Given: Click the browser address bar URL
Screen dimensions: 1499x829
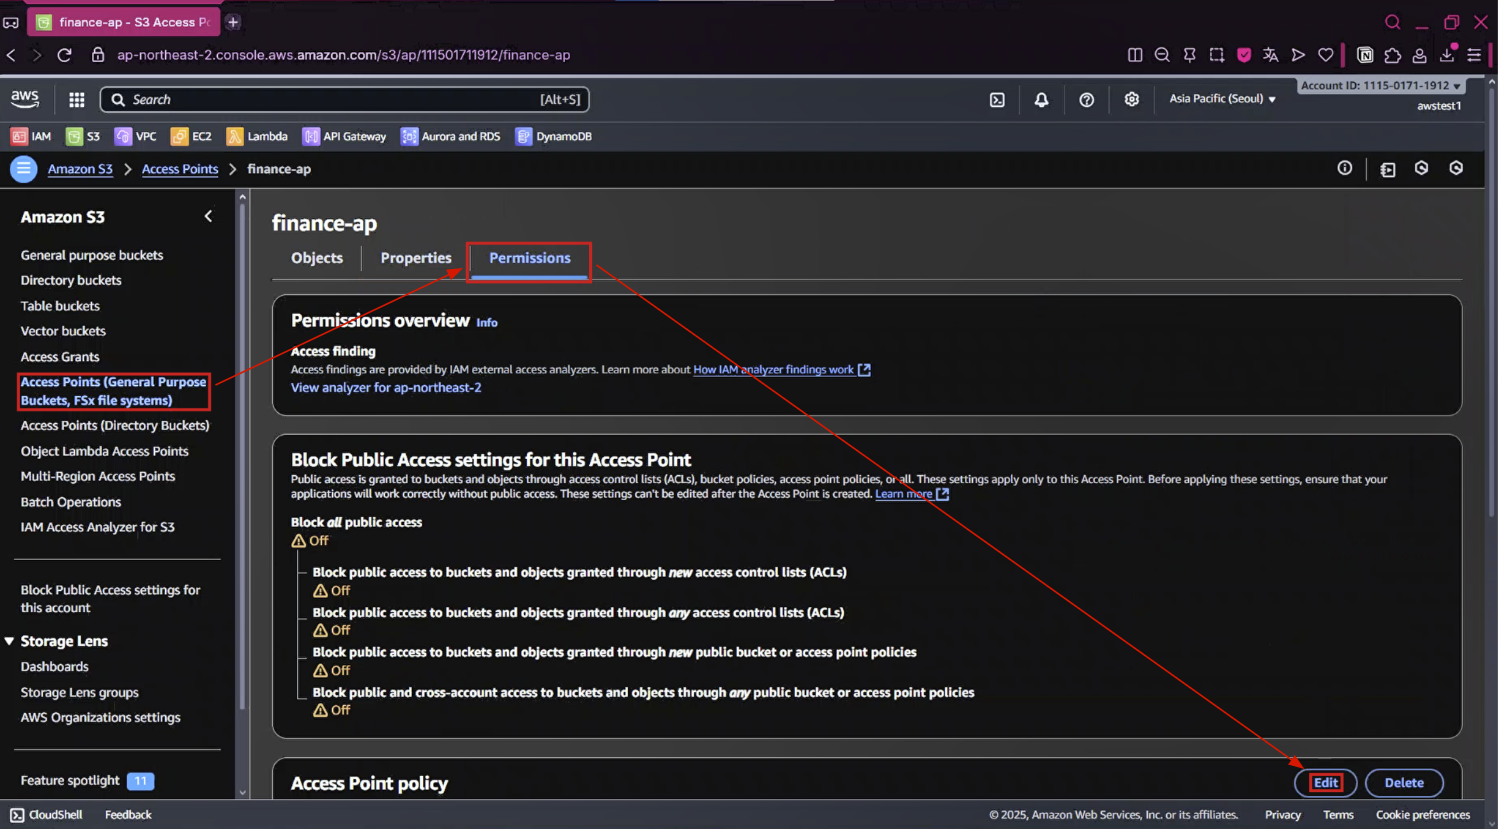Looking at the screenshot, I should (343, 55).
